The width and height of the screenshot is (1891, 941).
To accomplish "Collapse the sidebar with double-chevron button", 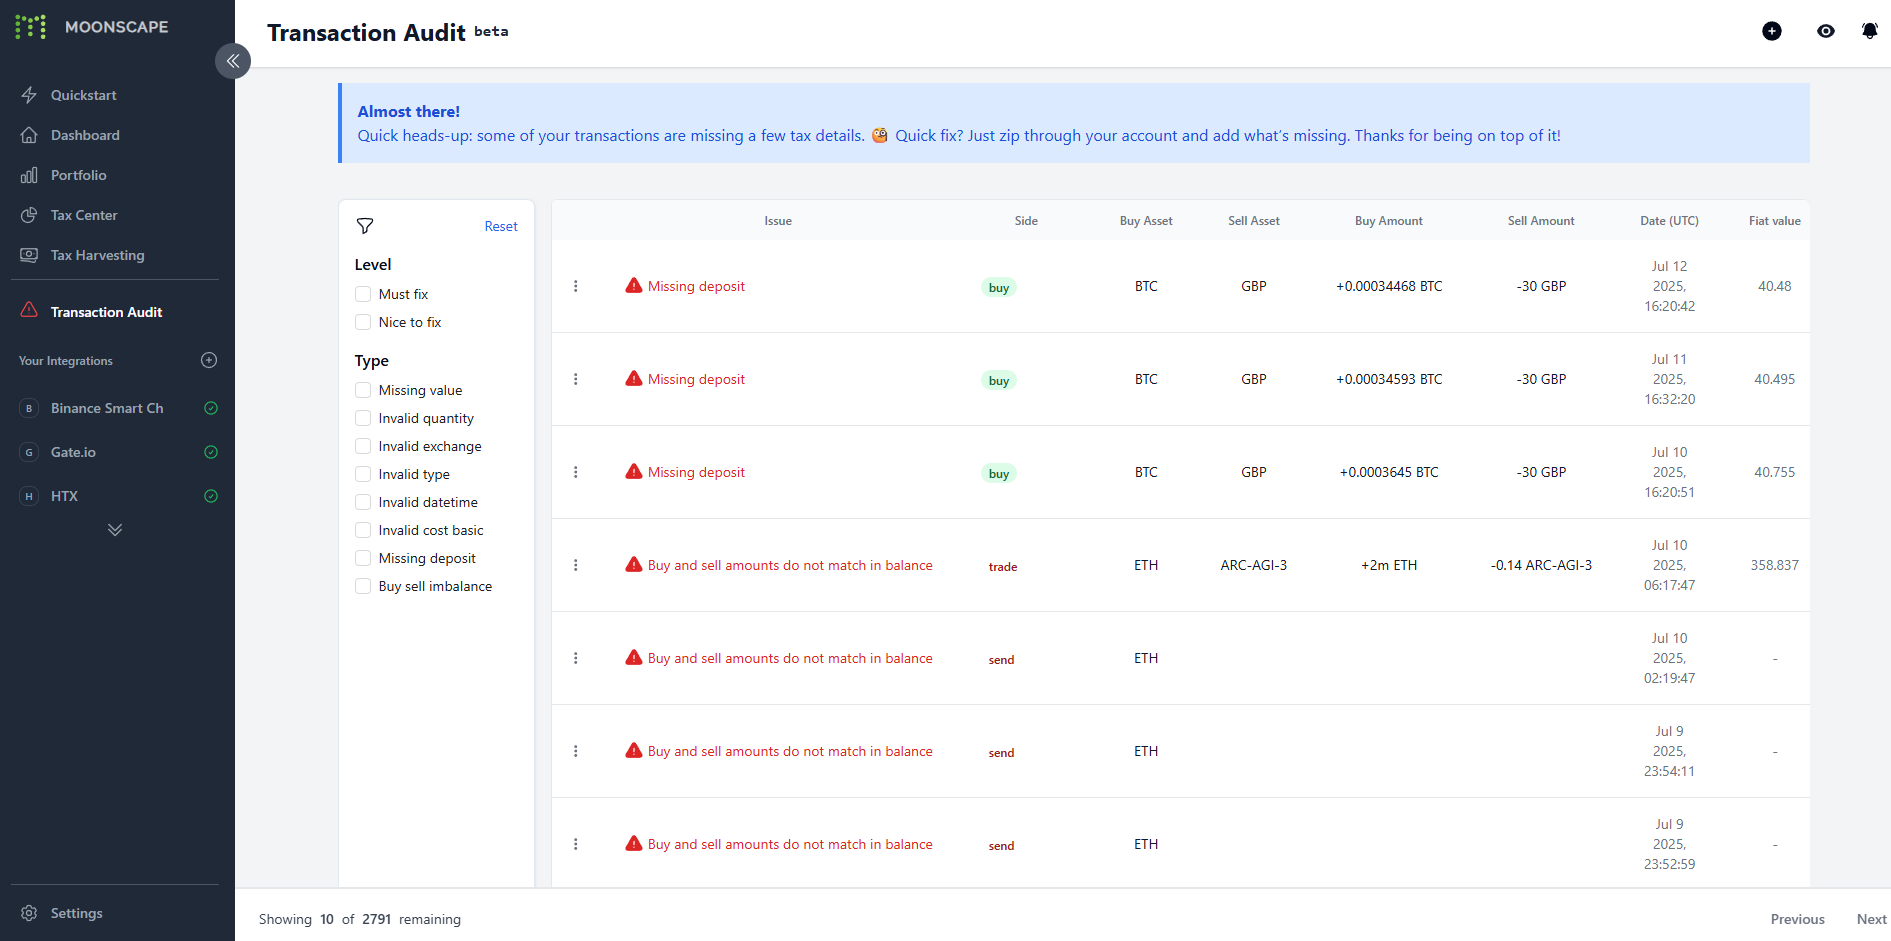I will tap(233, 61).
